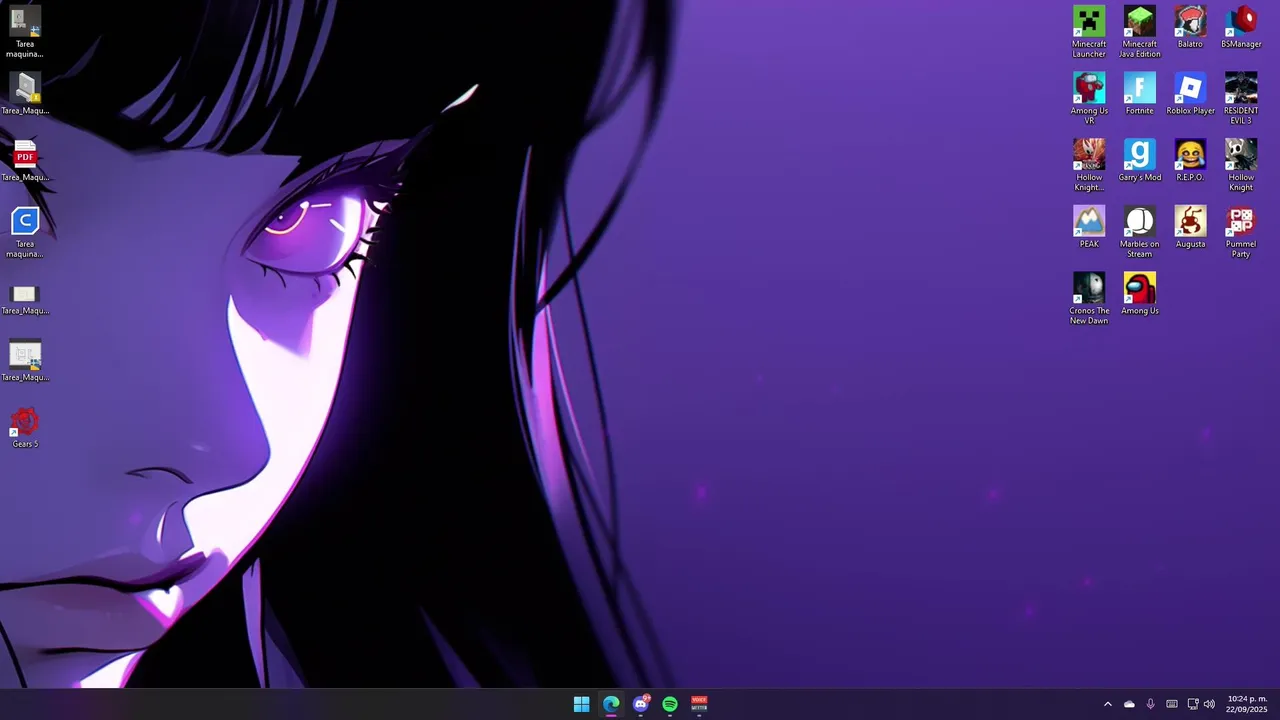Click the microphone tray icon
Screen dimensions: 1280x720
[x=1150, y=704]
